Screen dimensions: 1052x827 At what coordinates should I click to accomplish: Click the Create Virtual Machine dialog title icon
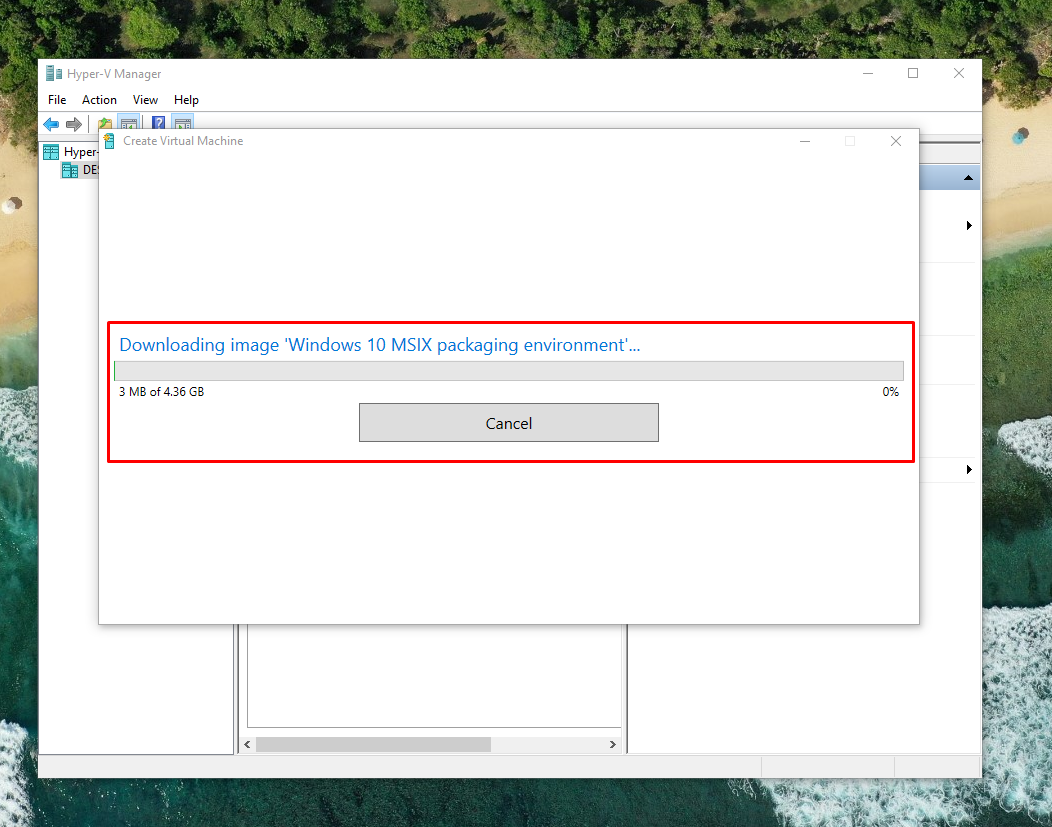pos(109,141)
